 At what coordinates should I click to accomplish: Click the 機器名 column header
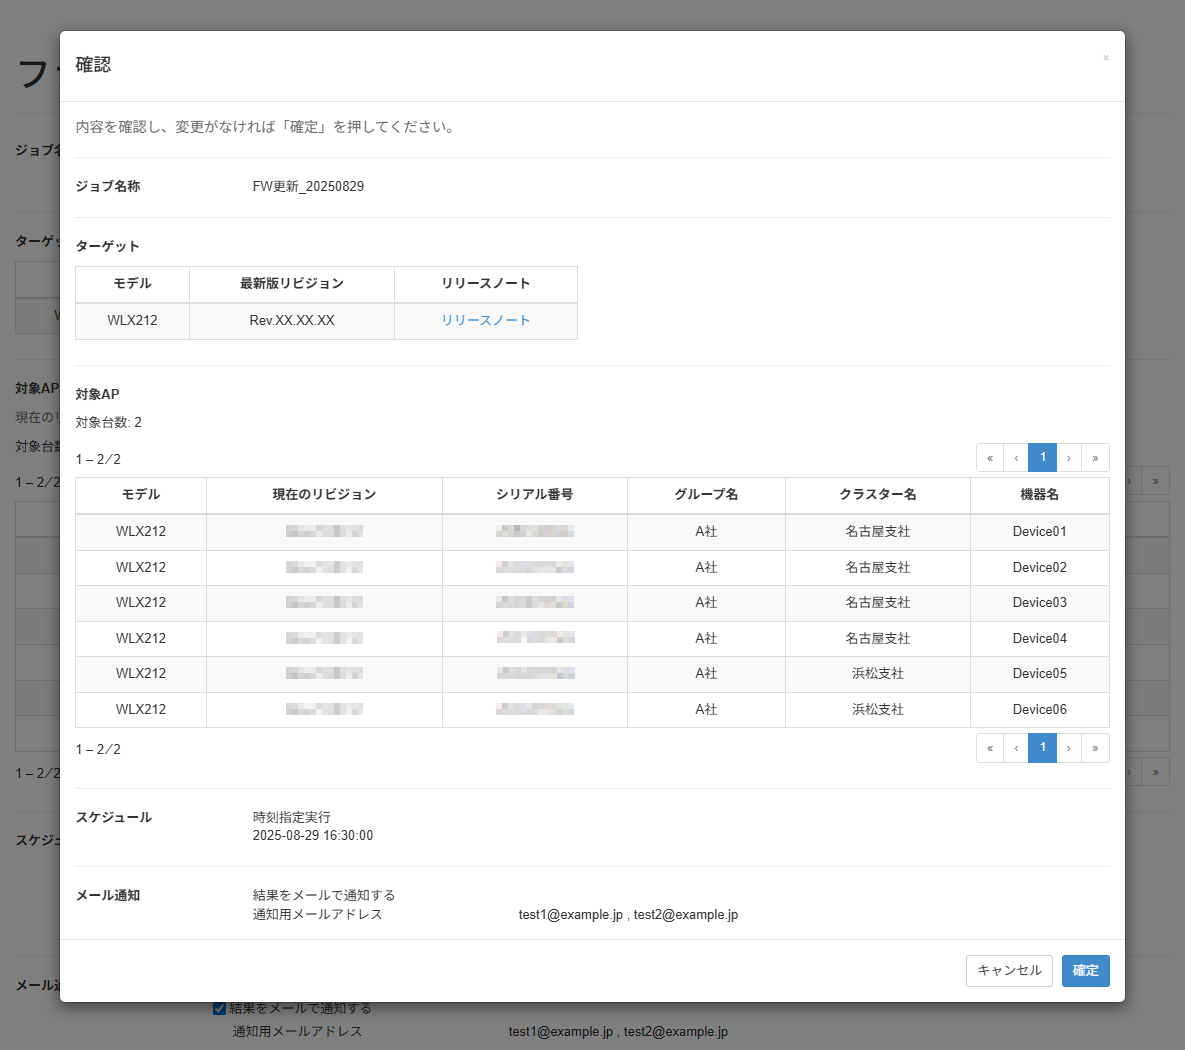[x=1038, y=495]
